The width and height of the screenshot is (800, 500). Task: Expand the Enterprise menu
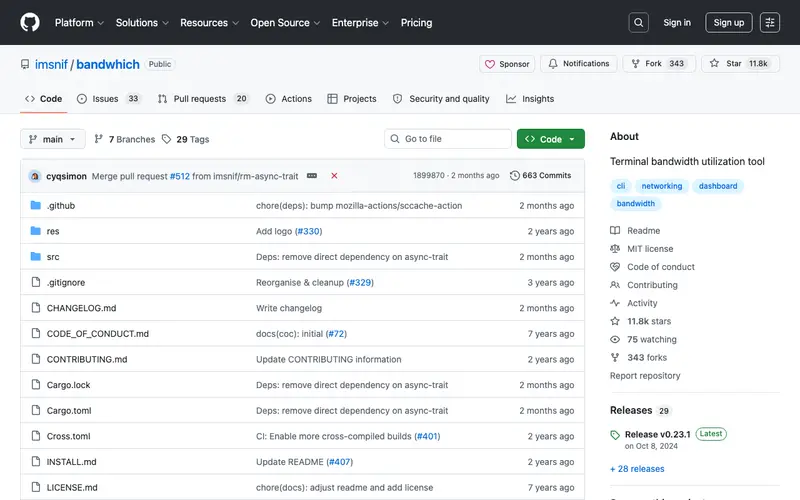(360, 22)
